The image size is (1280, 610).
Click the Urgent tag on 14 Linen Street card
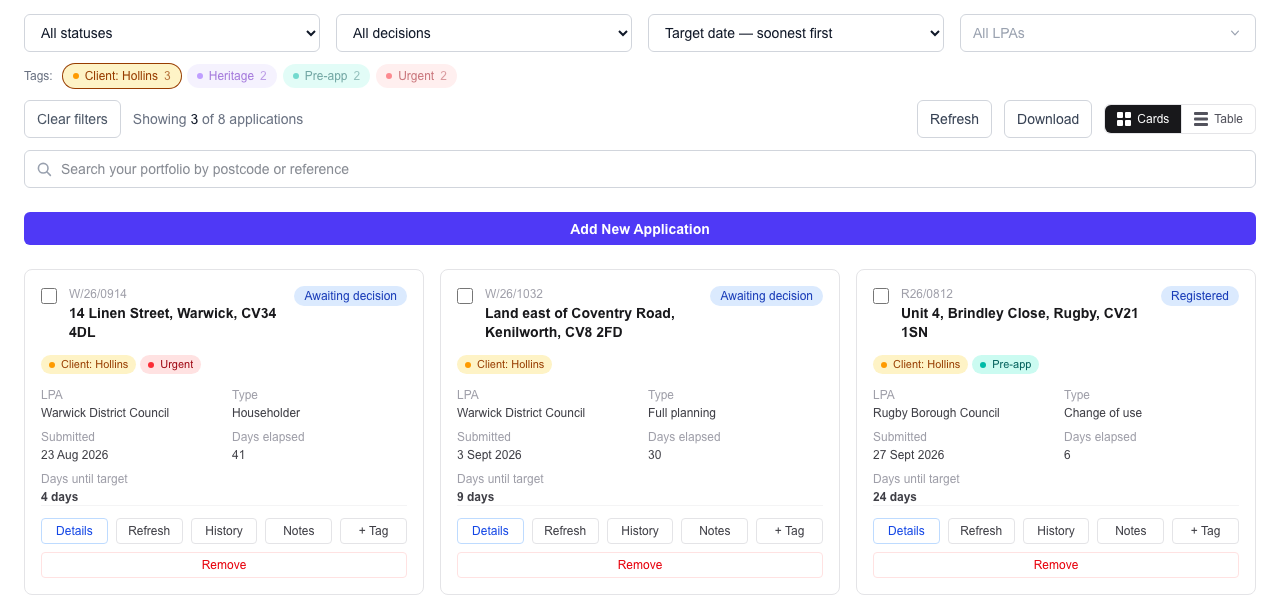[170, 364]
